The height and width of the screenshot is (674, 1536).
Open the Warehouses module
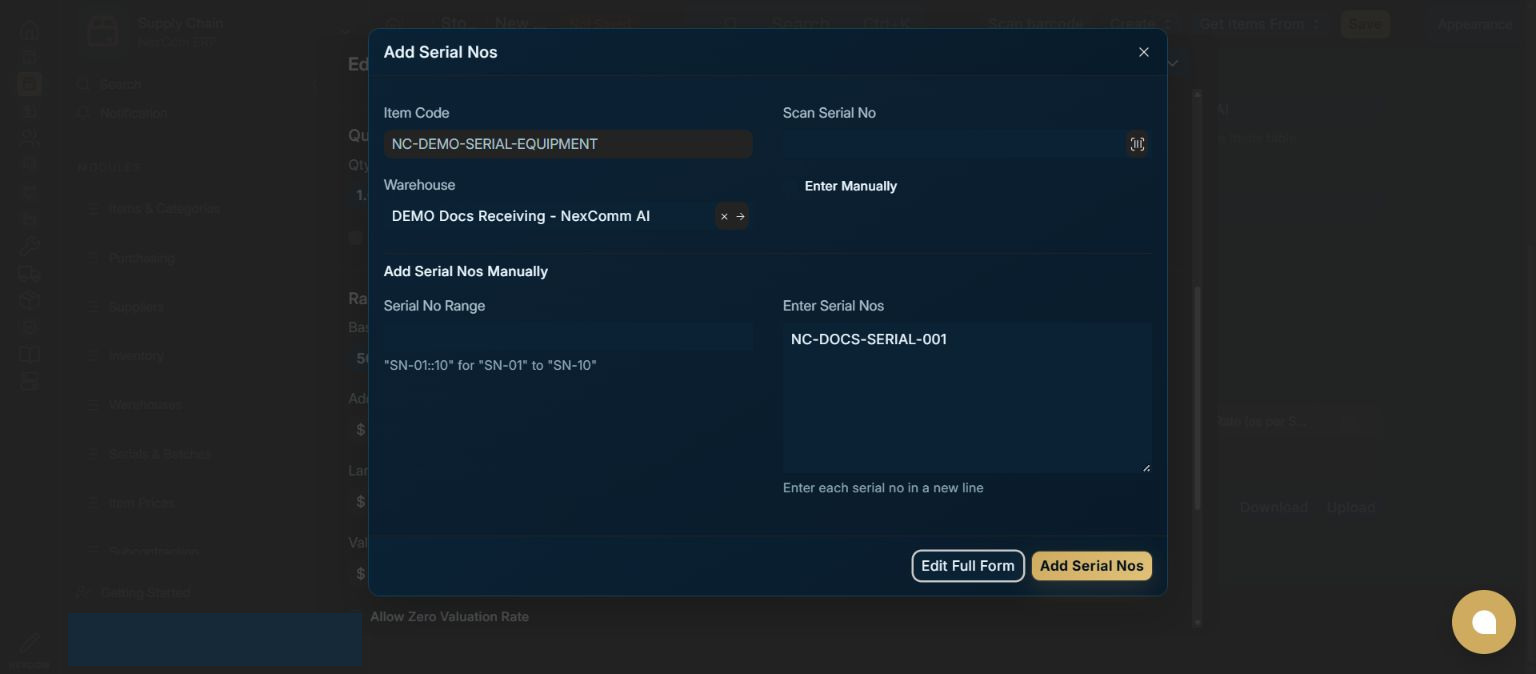pos(146,404)
